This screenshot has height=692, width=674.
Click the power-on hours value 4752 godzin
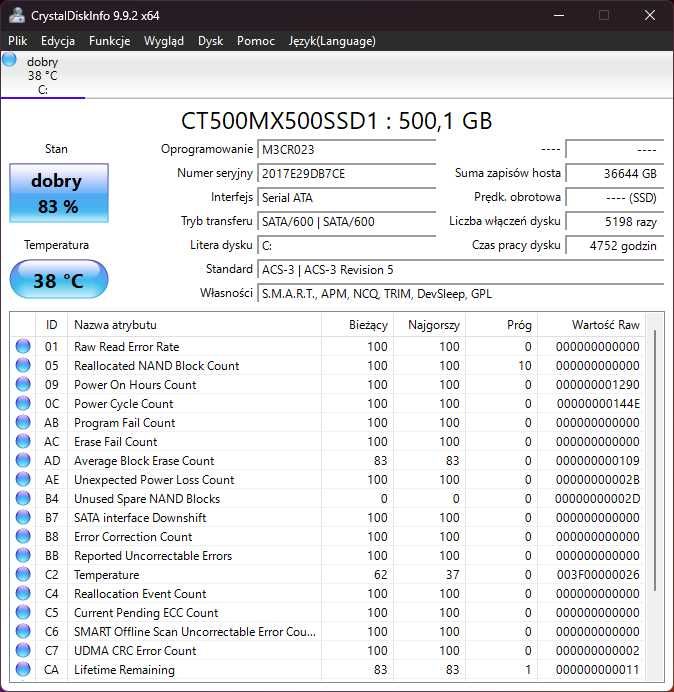pos(614,245)
